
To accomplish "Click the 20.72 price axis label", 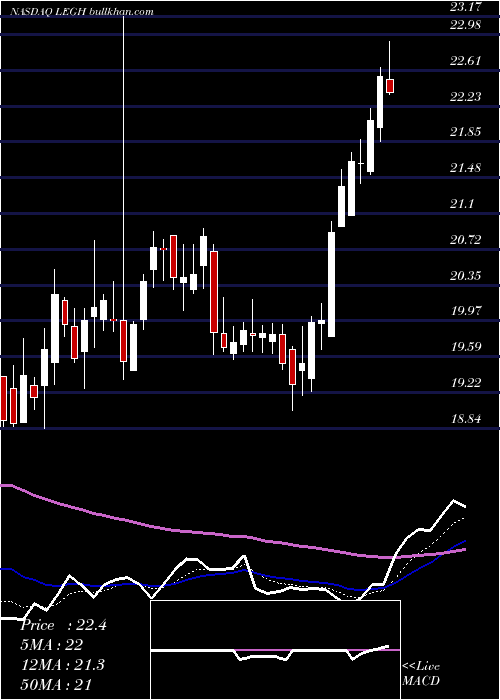I will click(x=465, y=240).
